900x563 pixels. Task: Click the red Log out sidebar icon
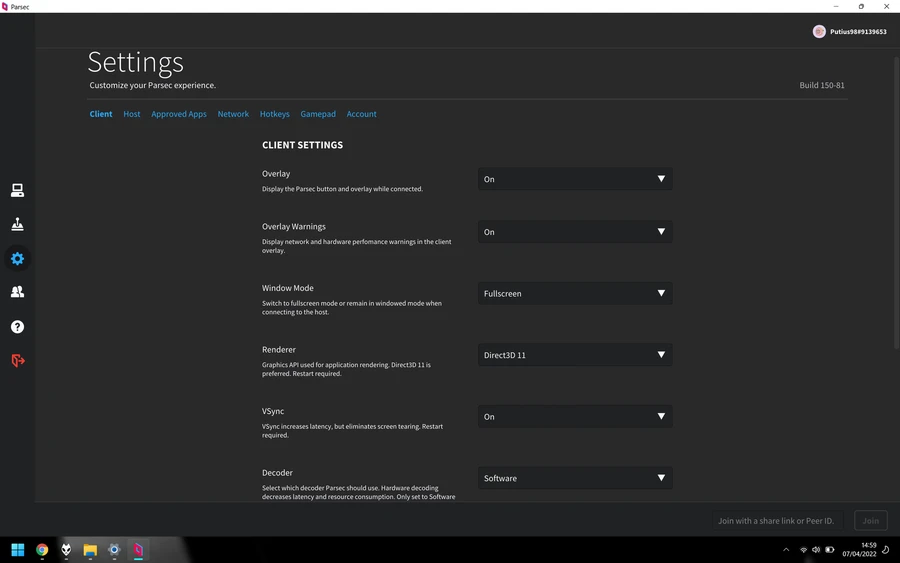pyautogui.click(x=18, y=360)
